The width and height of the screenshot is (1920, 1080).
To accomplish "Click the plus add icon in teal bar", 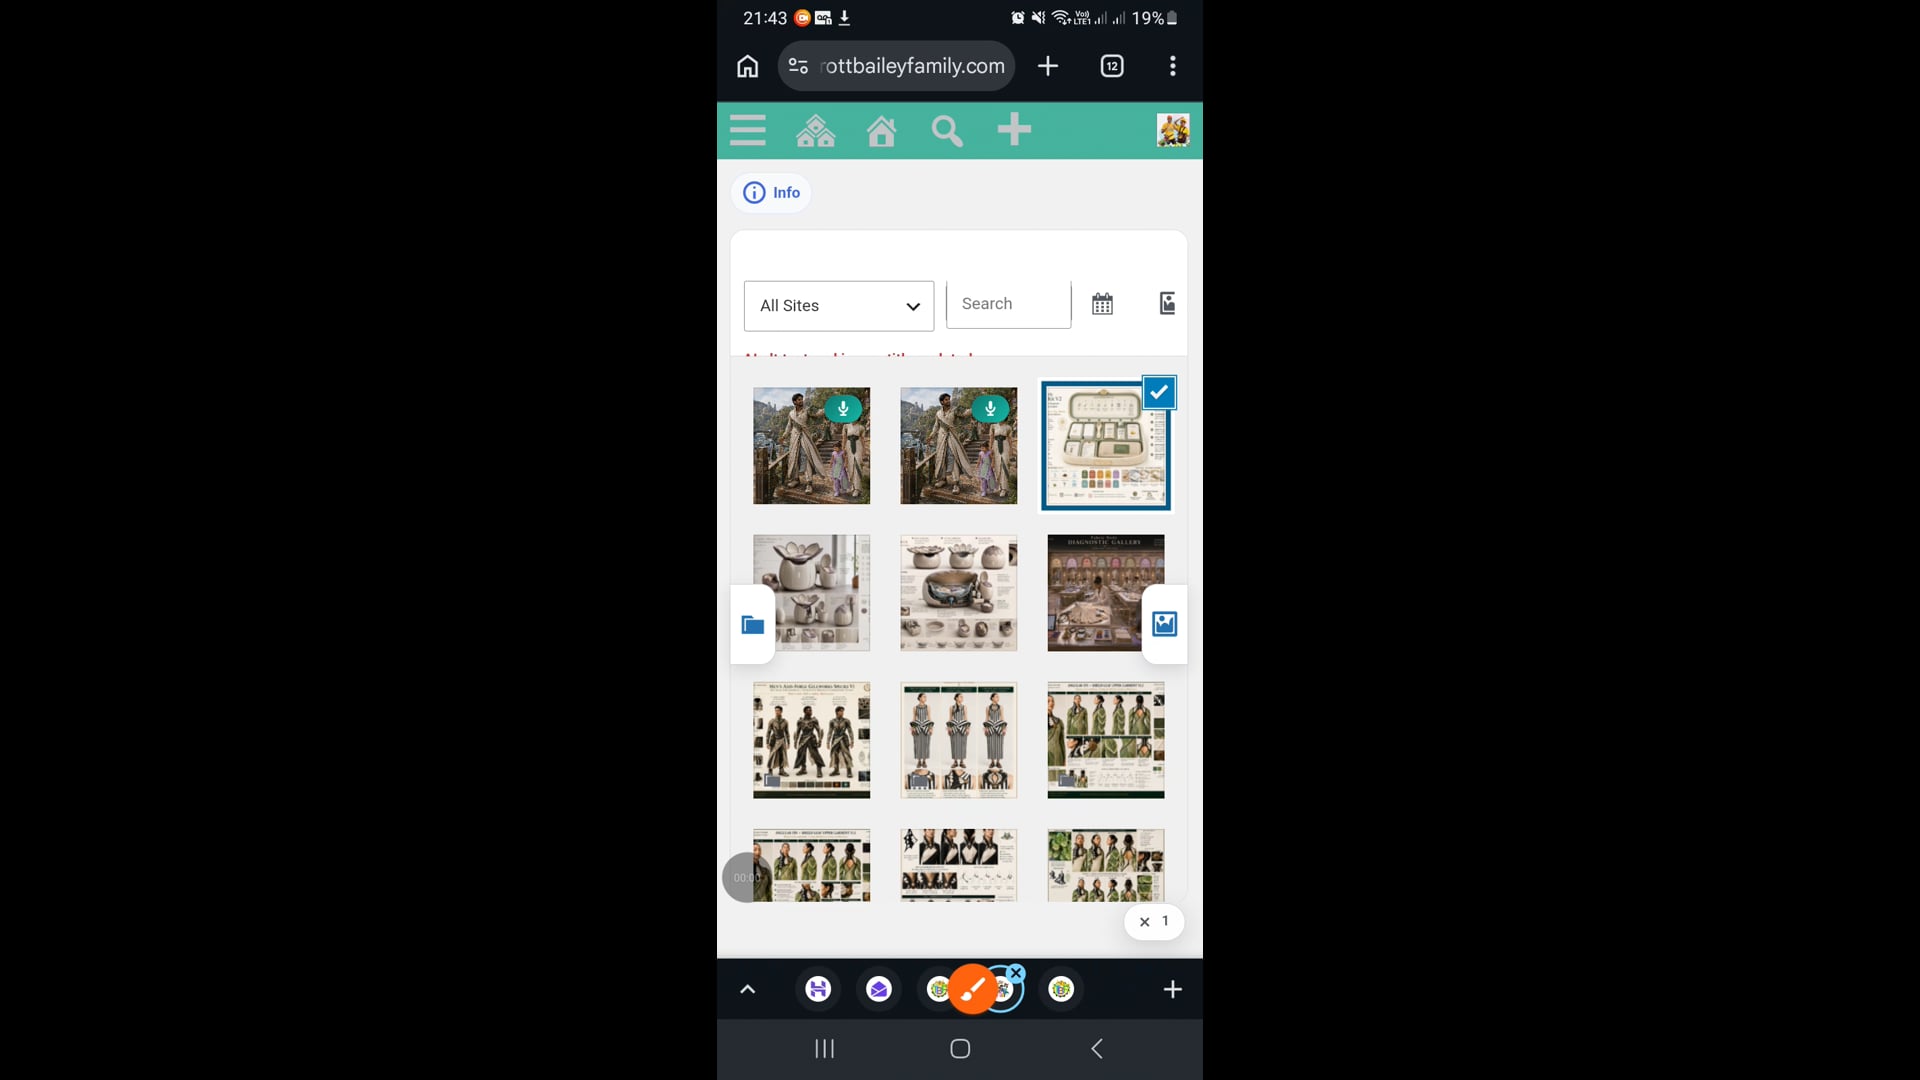I will pyautogui.click(x=1014, y=129).
